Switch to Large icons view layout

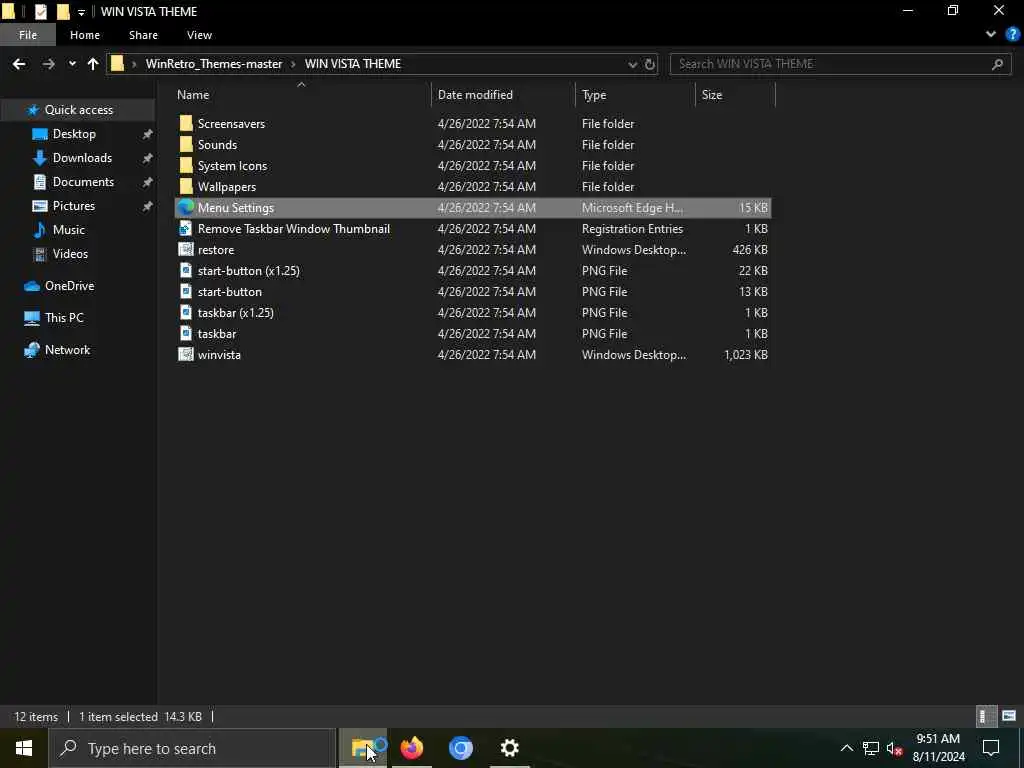pyautogui.click(x=1009, y=716)
